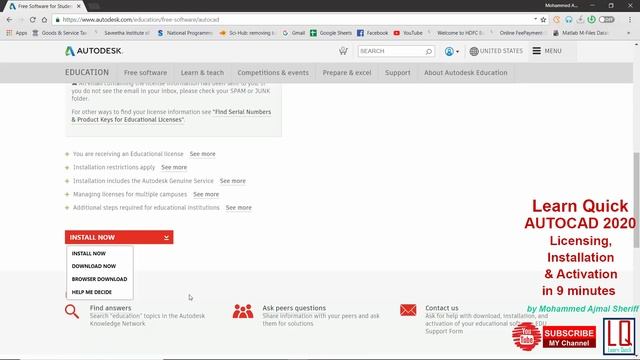Open the Google Sheets bookmark

(x=331, y=33)
